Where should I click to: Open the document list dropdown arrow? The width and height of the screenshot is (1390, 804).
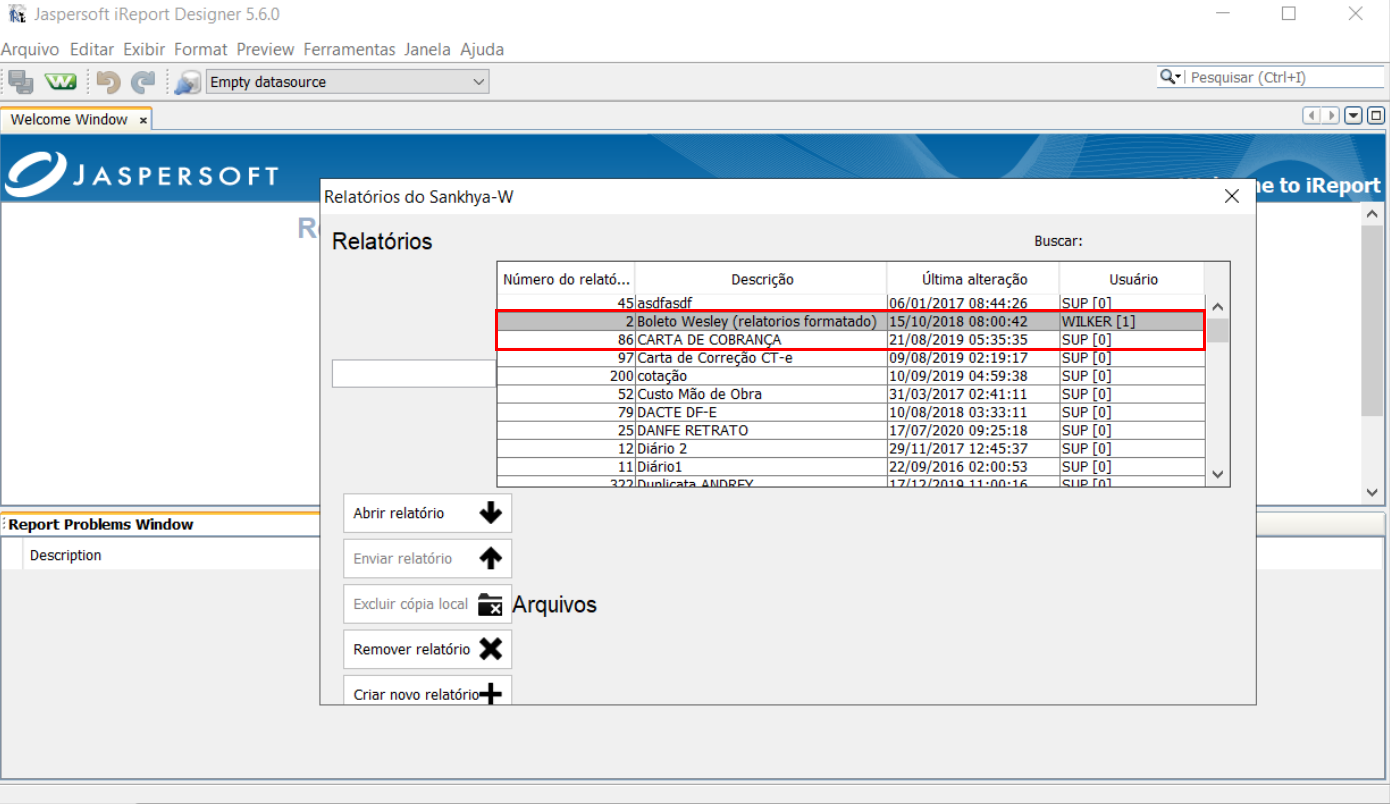[x=1353, y=116]
